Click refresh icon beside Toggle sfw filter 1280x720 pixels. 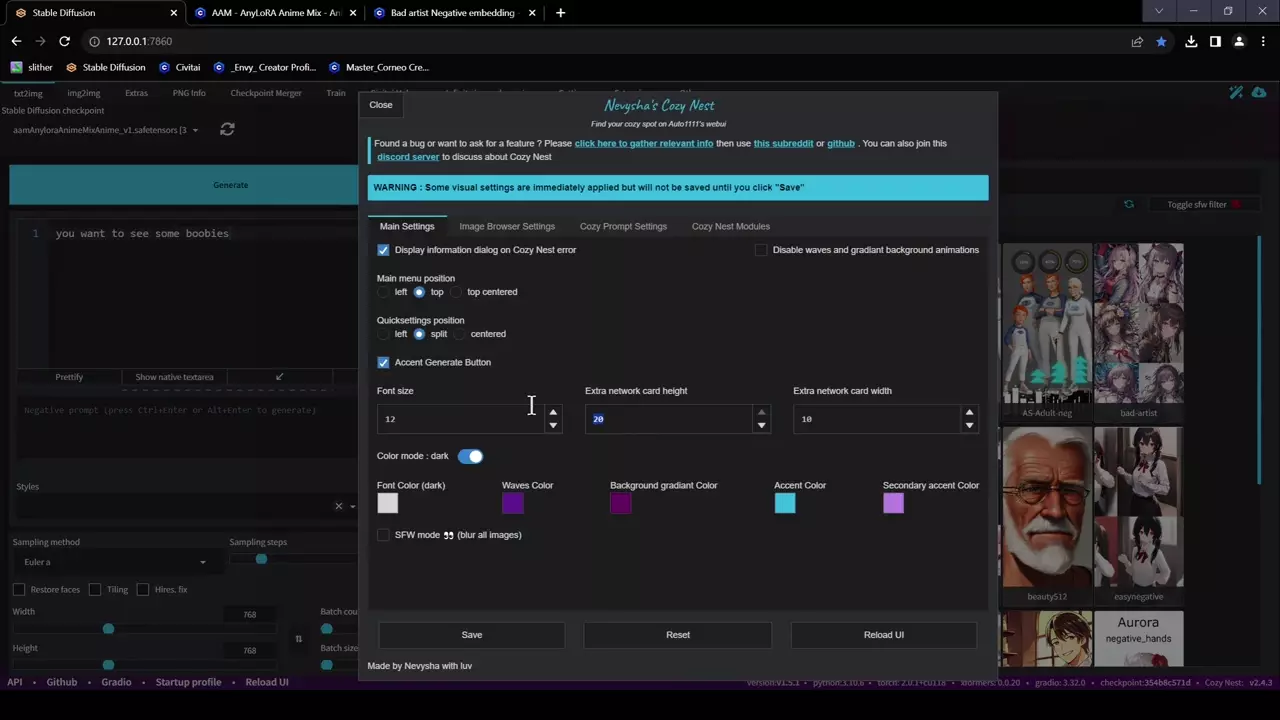[1129, 204]
